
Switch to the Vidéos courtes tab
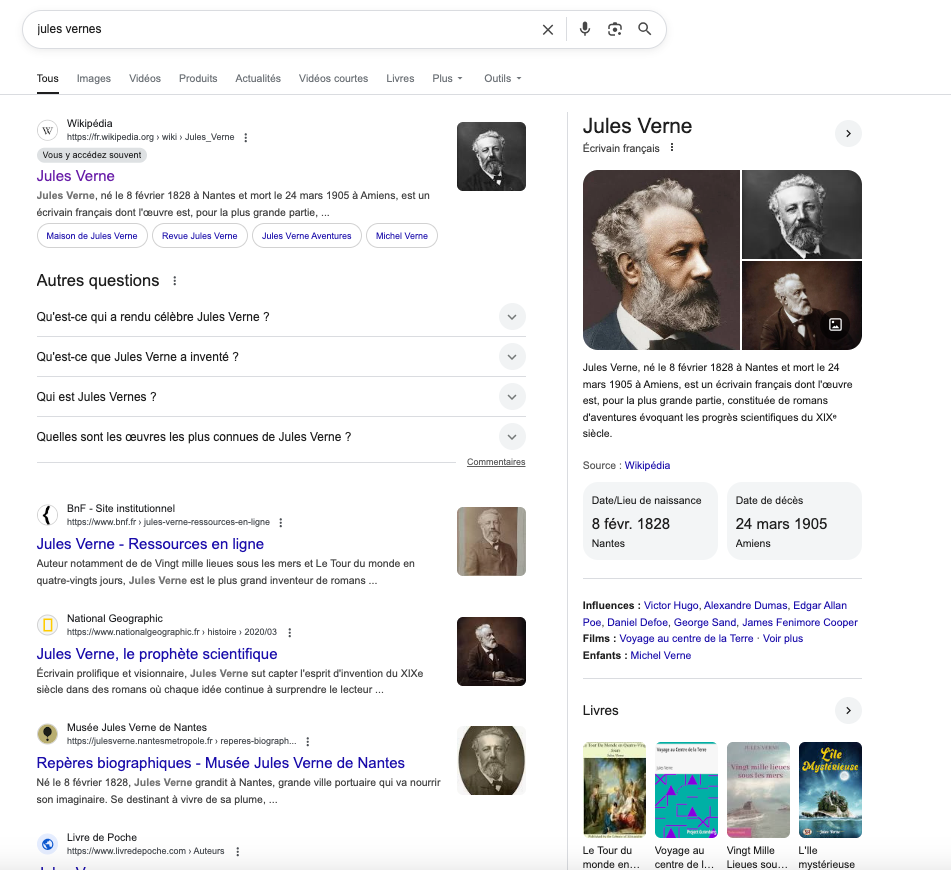point(333,78)
